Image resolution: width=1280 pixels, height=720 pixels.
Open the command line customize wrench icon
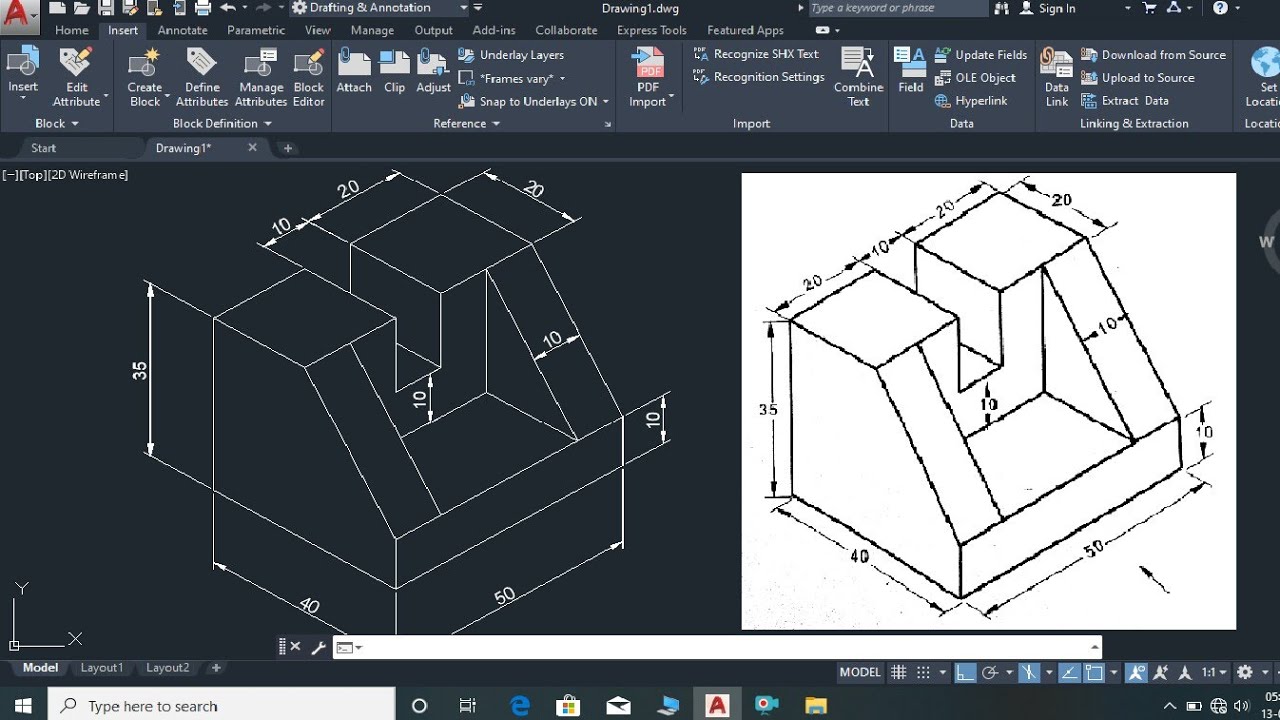coord(318,647)
